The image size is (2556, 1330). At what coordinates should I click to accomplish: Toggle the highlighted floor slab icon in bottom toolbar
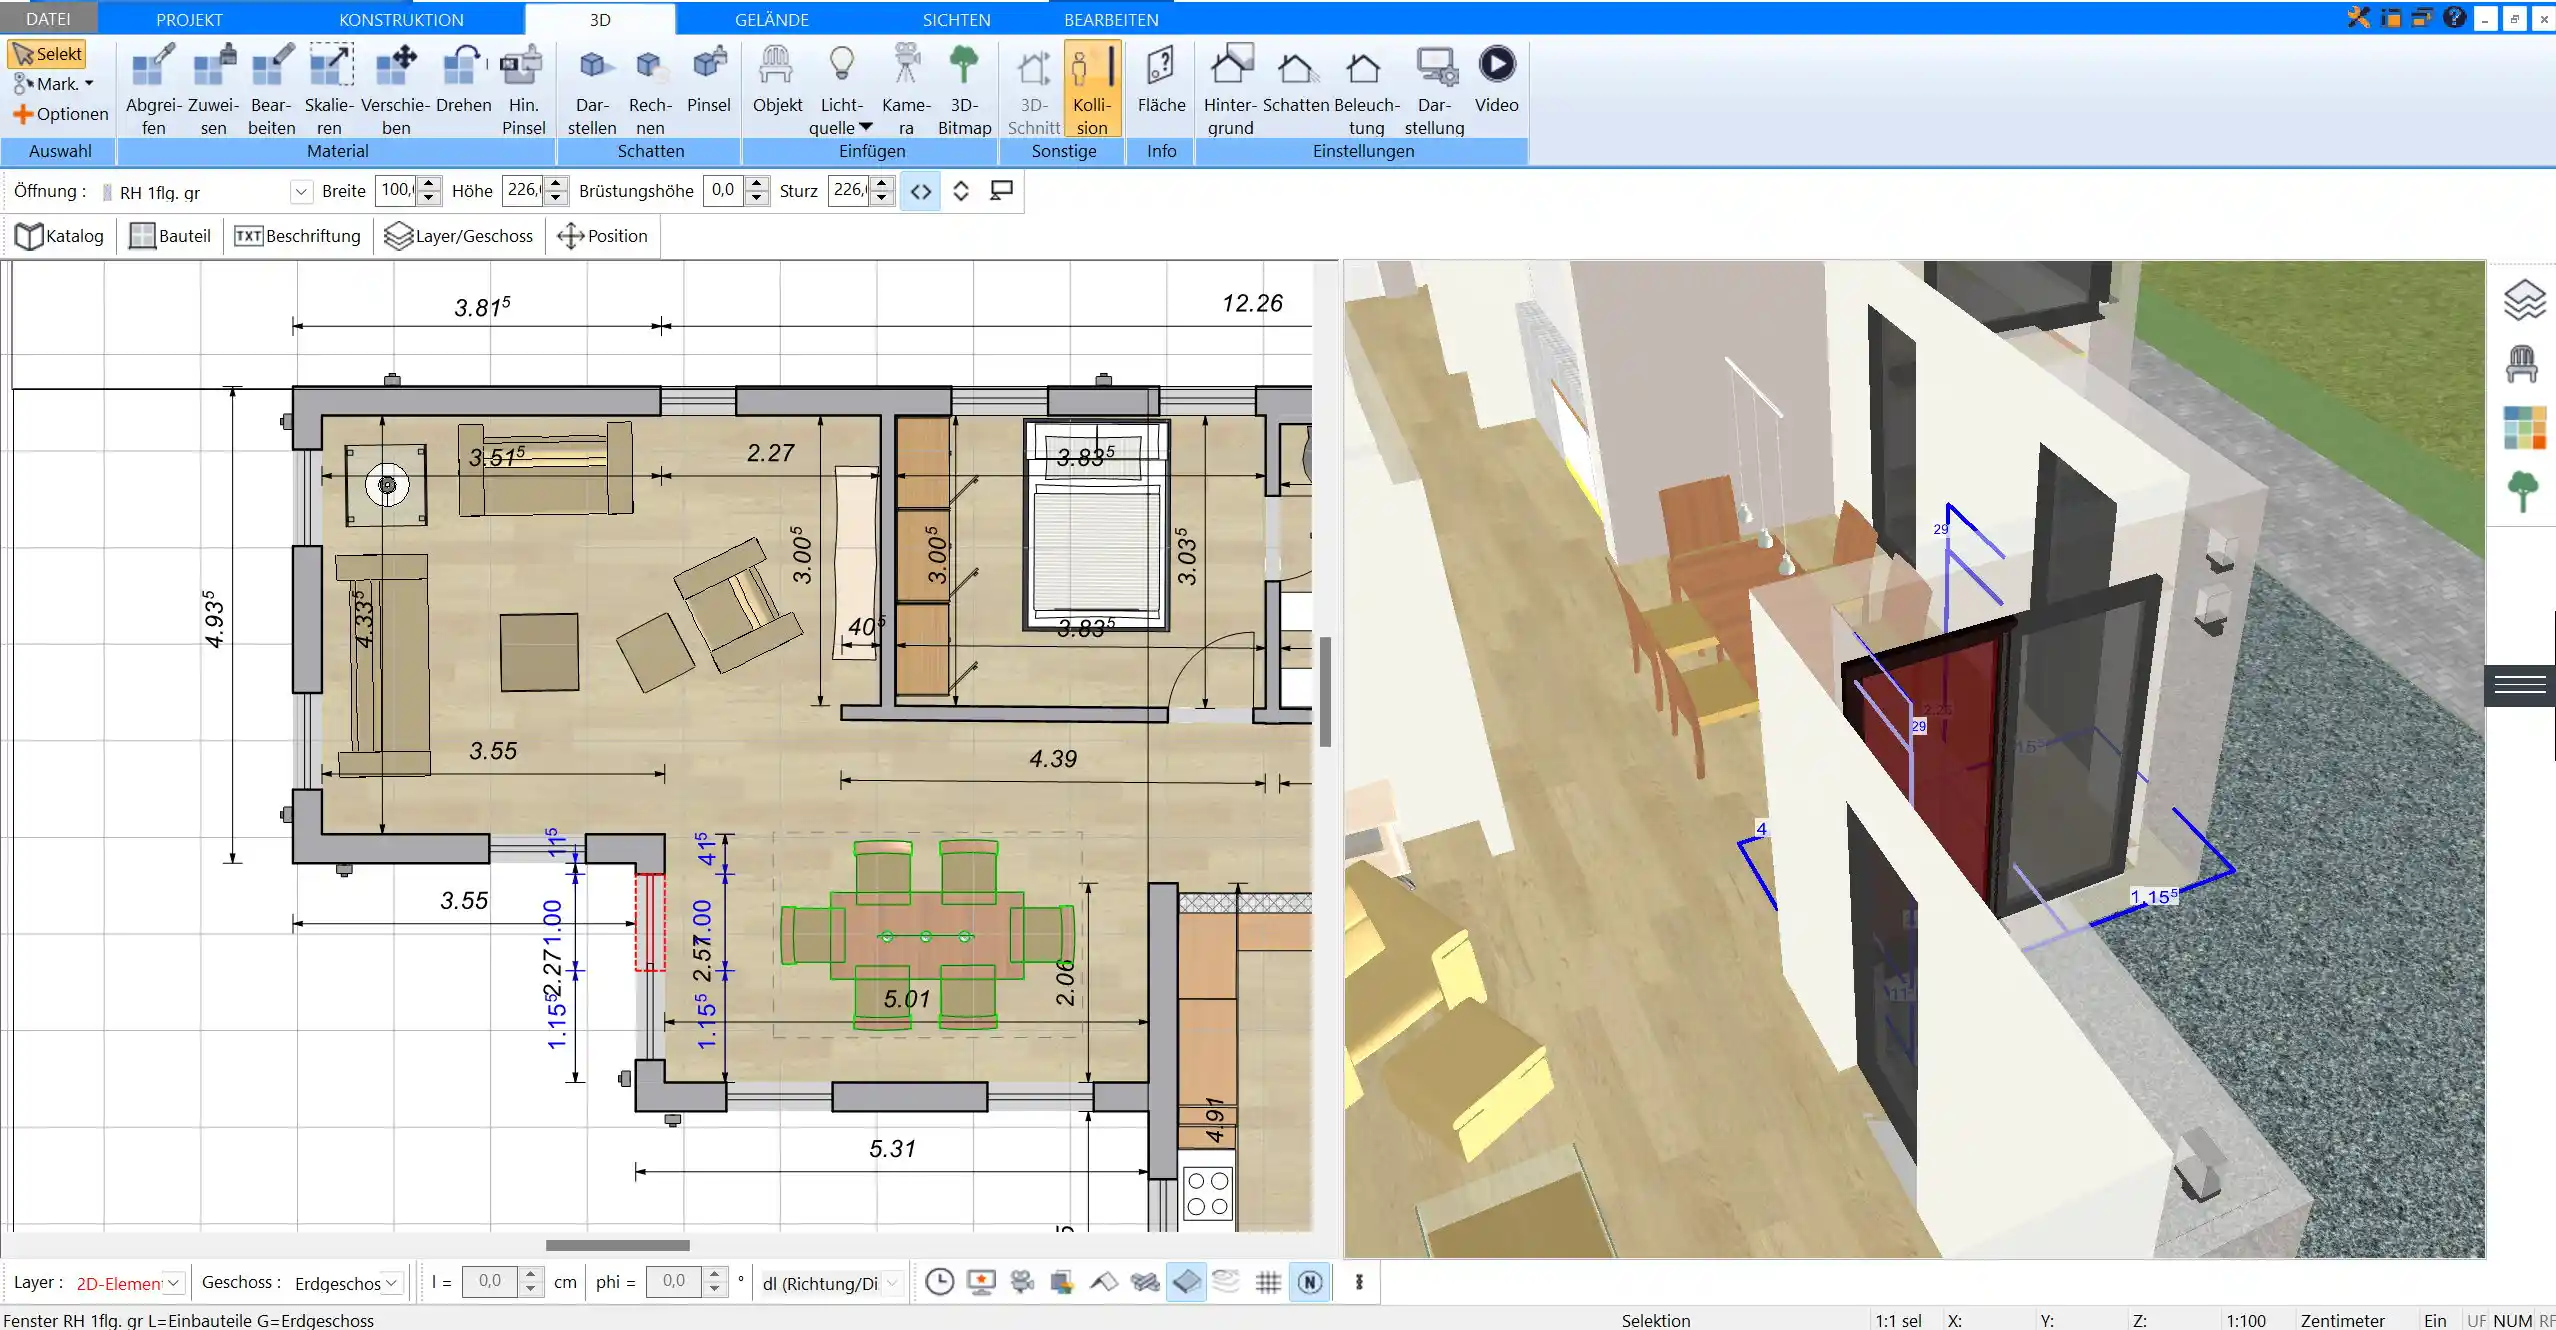tap(1186, 1282)
